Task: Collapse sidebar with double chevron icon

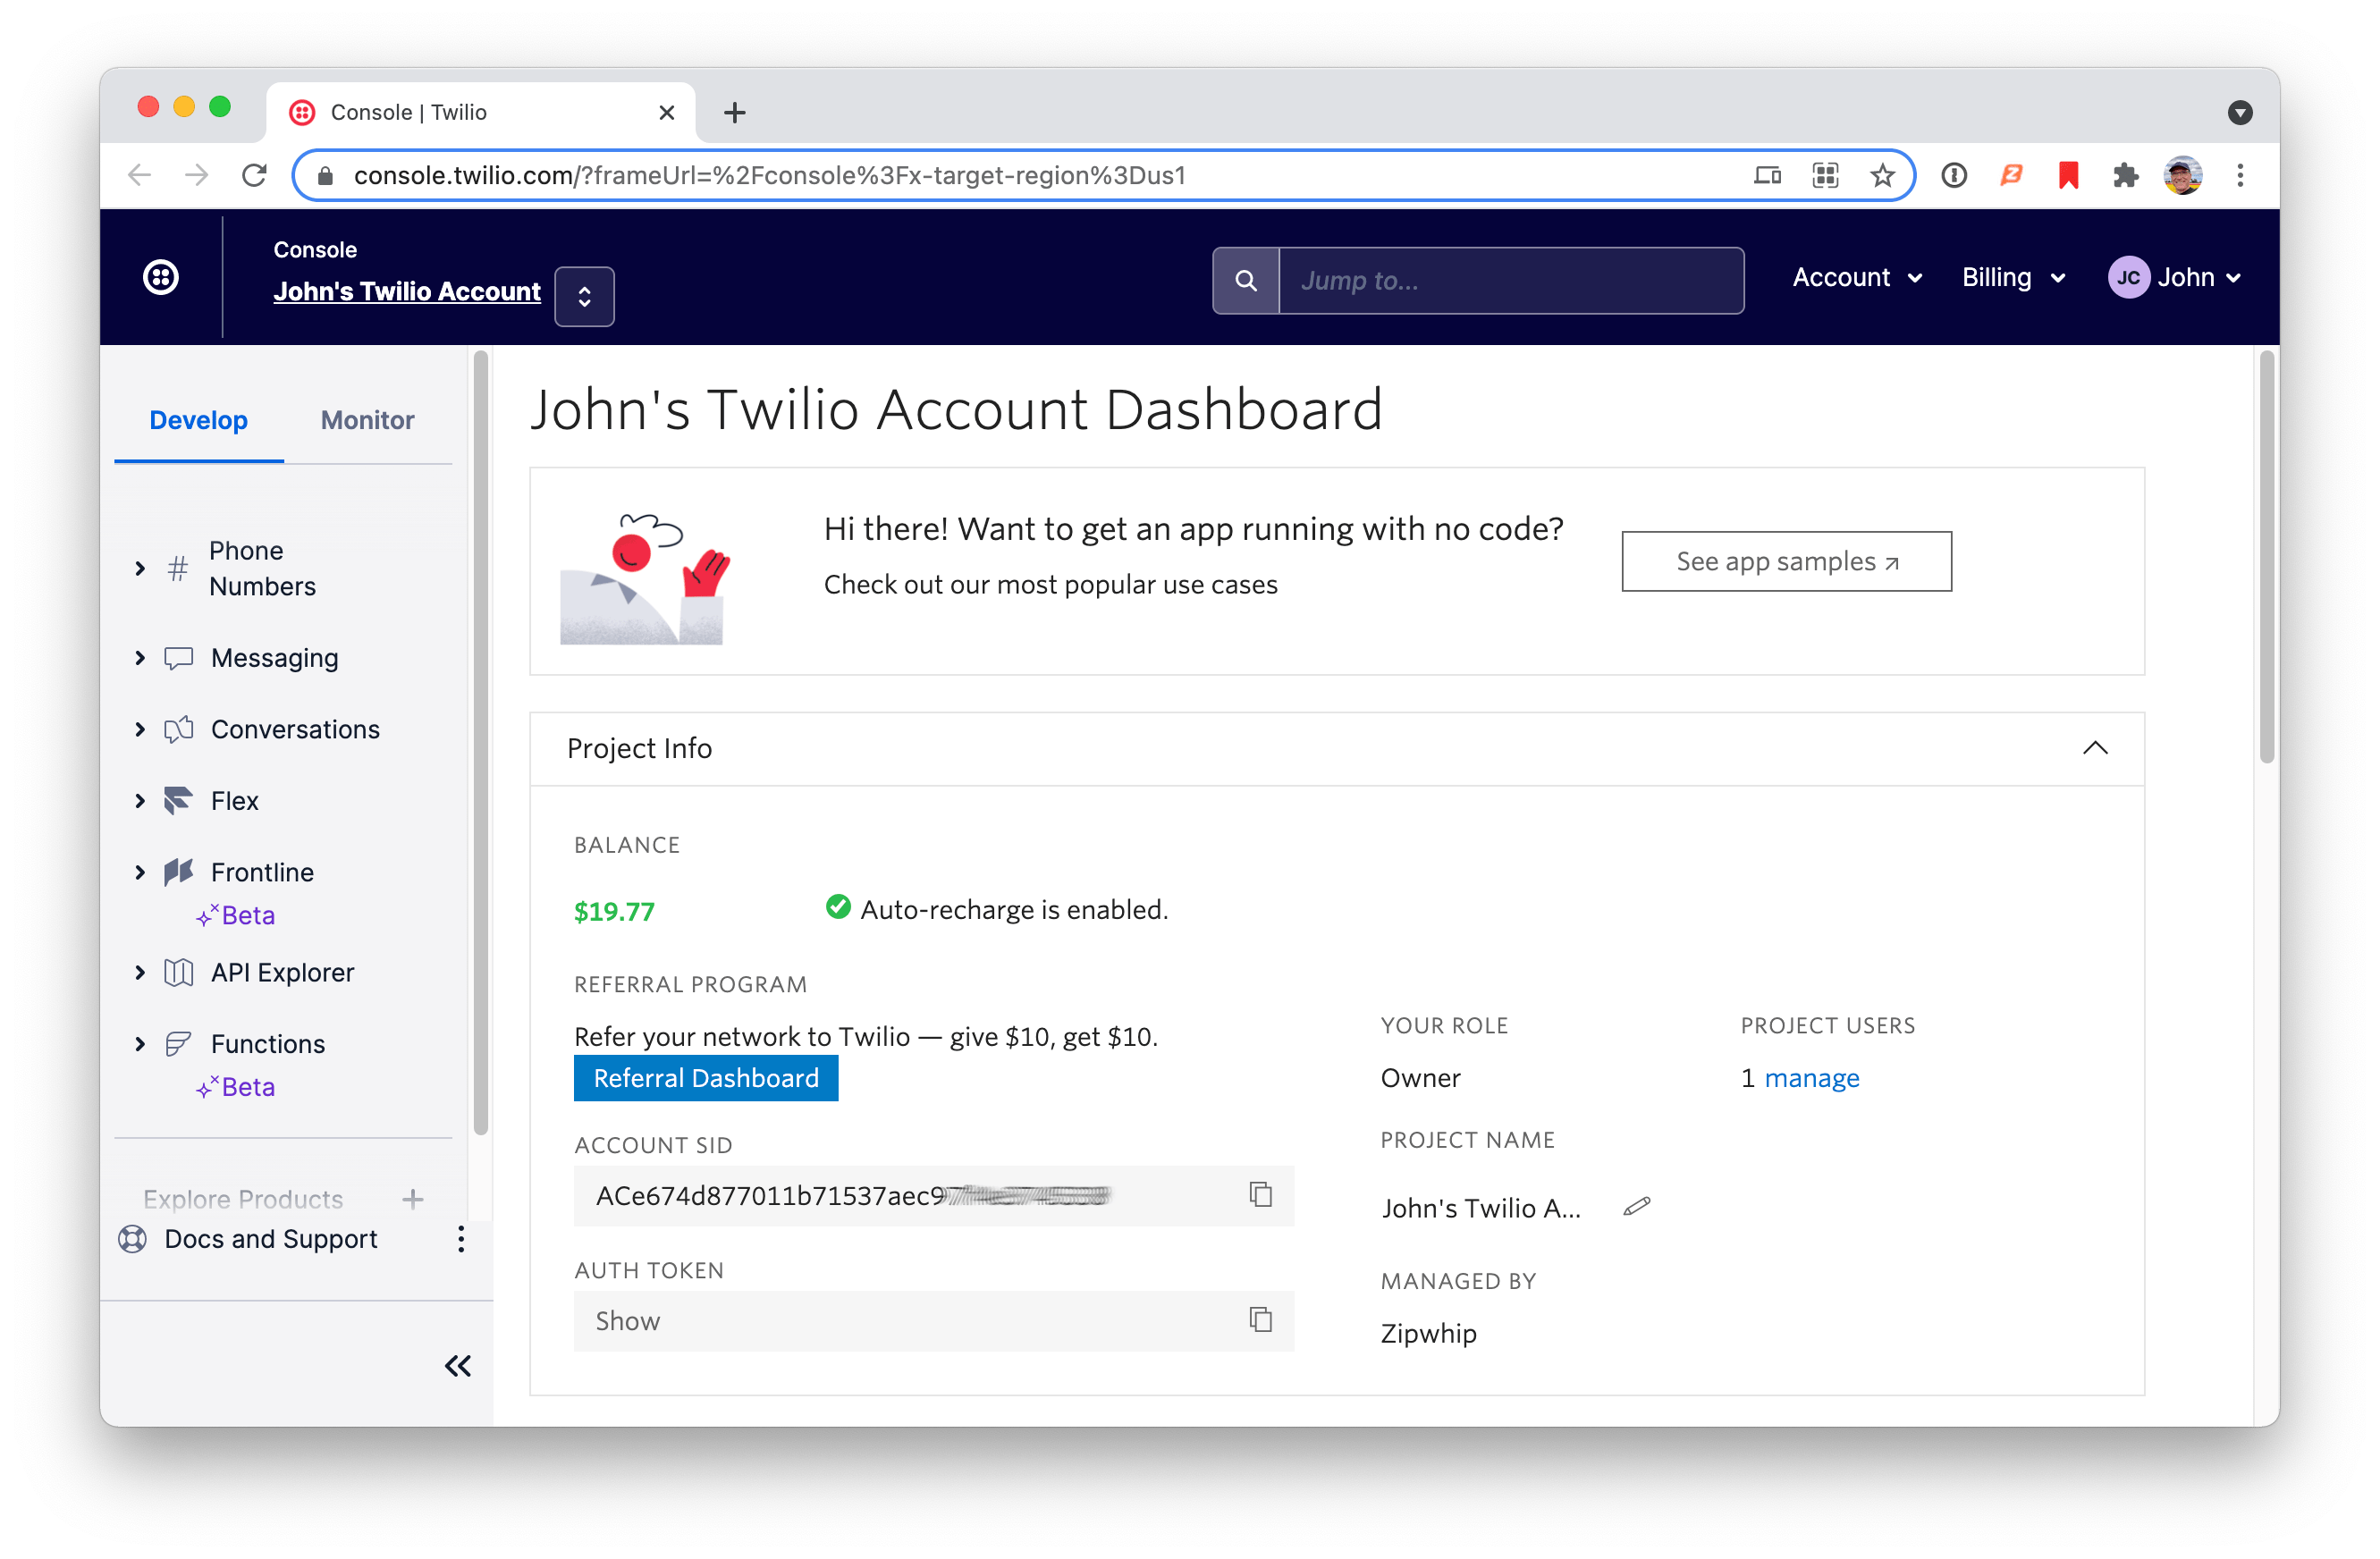Action: point(458,1365)
